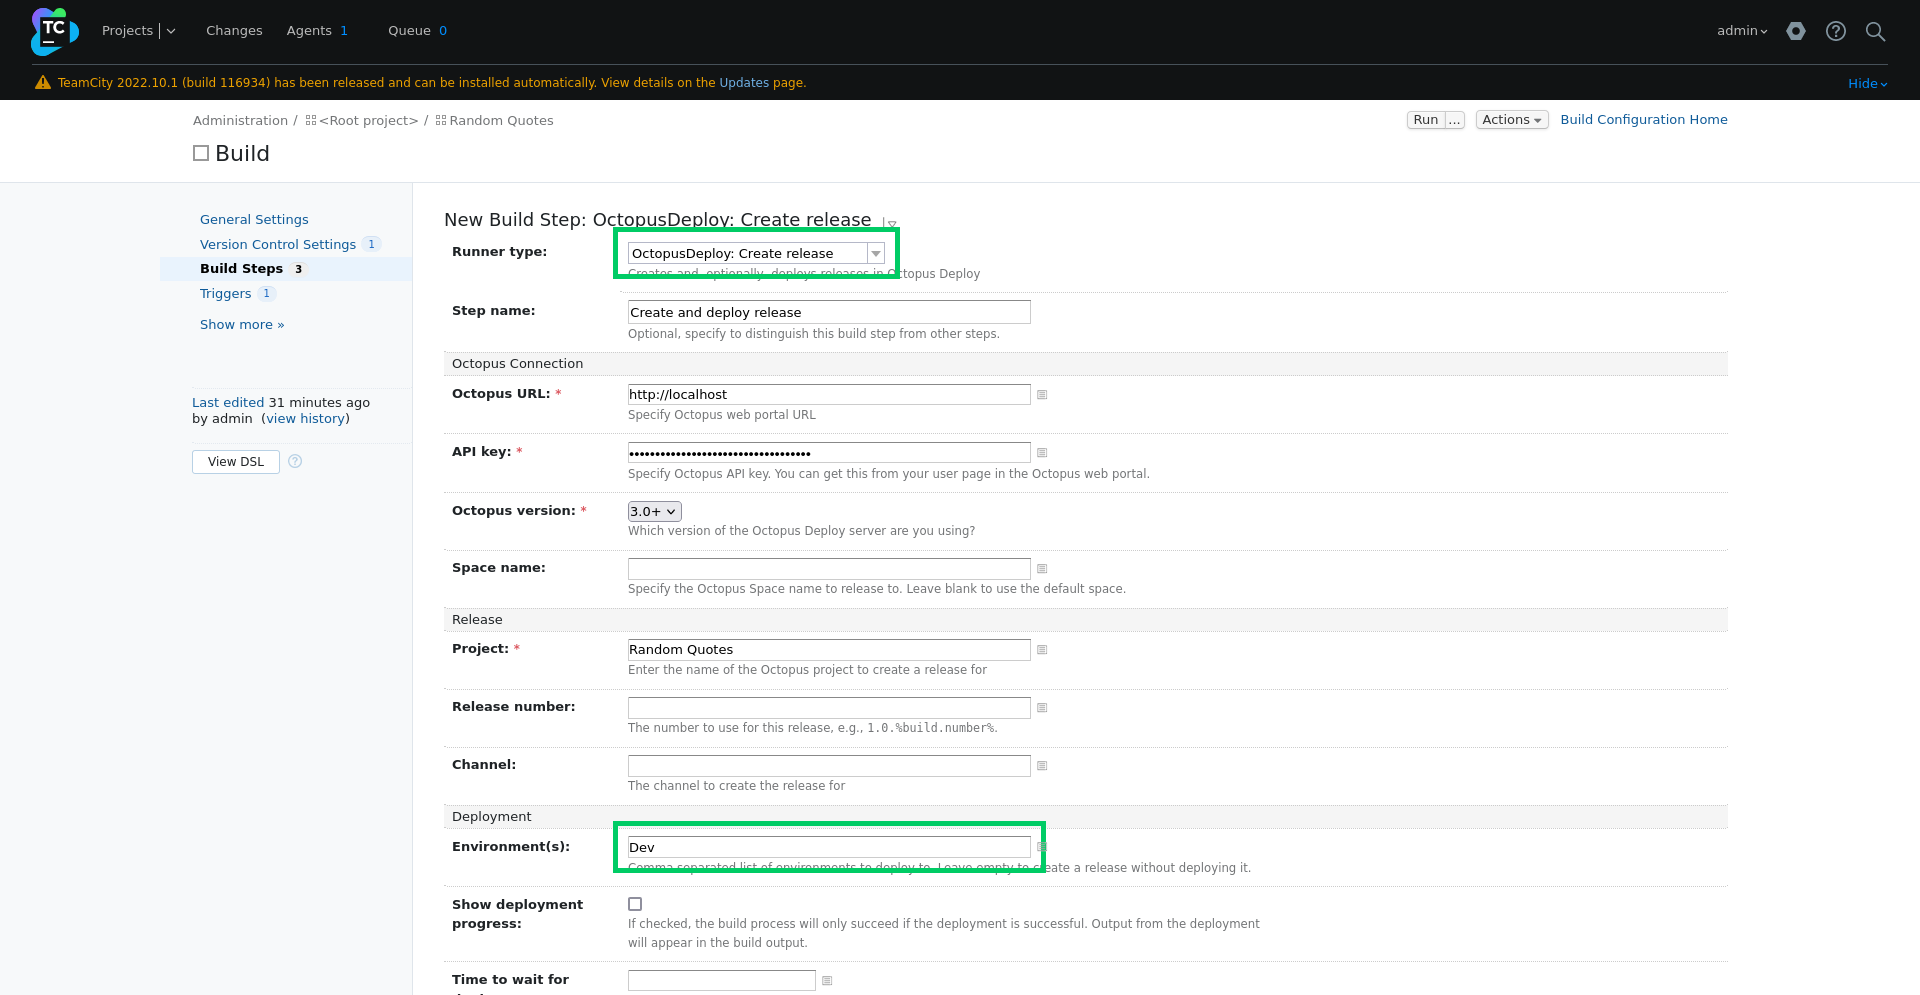Click the view history link
Screen dimensions: 1920x995
tap(305, 419)
